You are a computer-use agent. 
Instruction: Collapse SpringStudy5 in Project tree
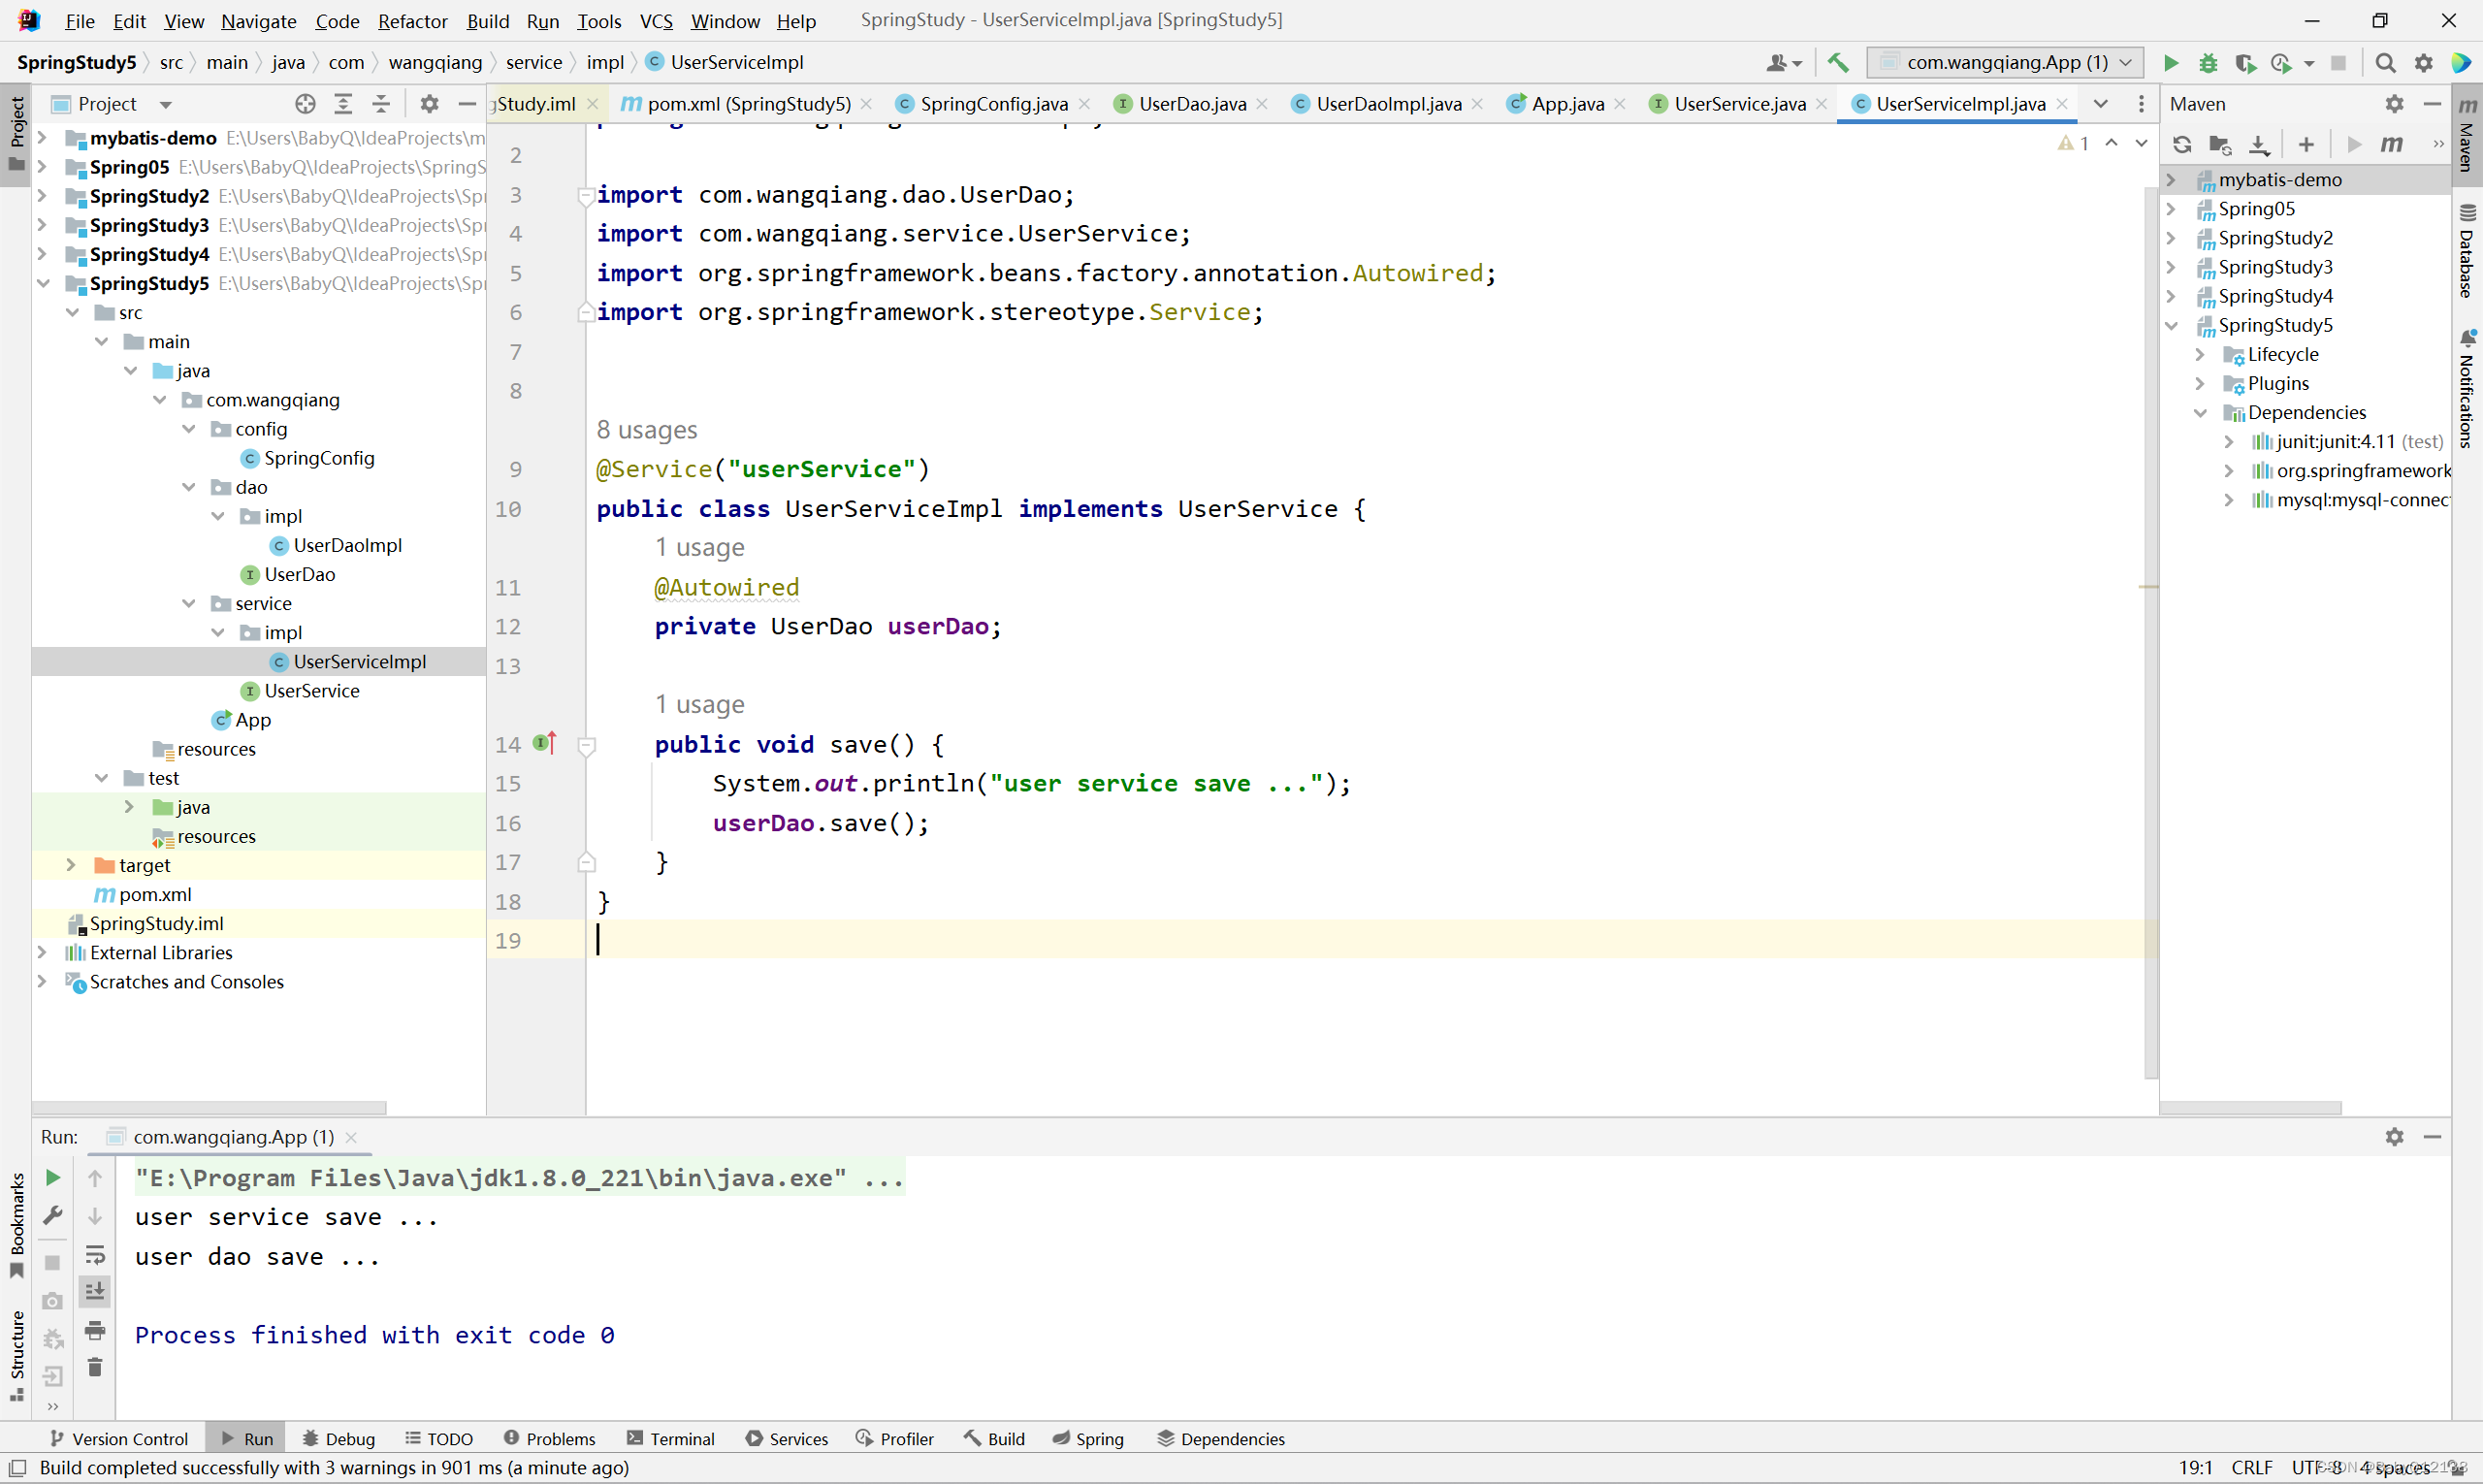click(x=42, y=284)
